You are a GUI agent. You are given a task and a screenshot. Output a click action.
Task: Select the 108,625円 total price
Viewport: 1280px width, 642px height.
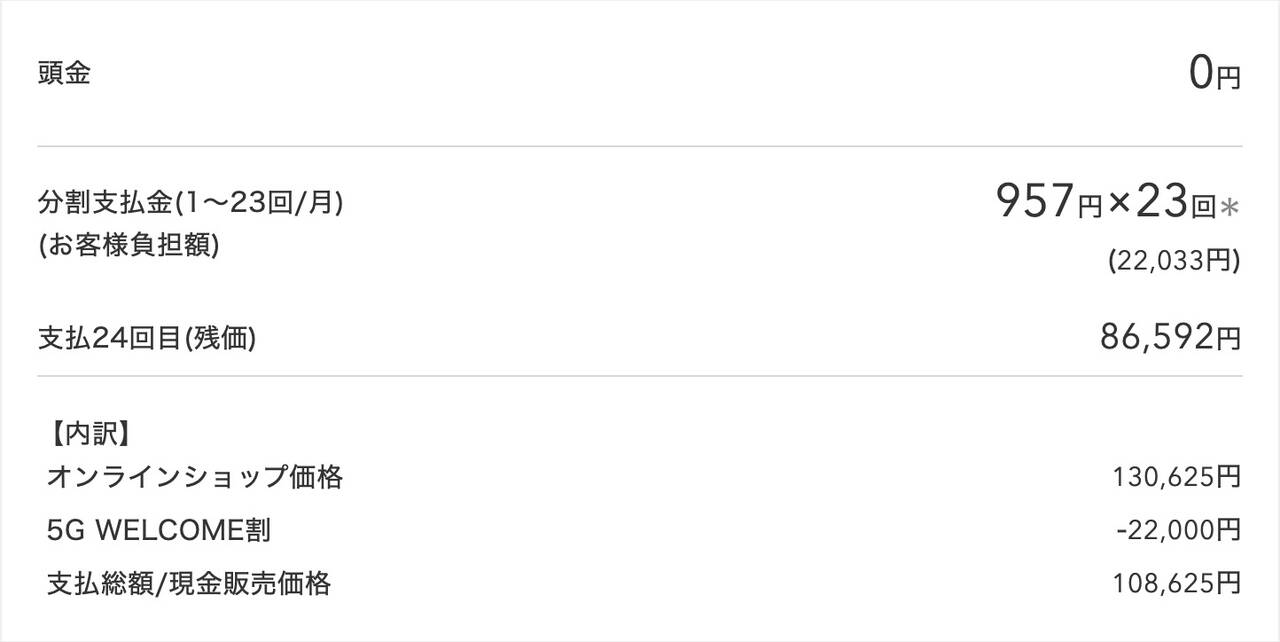pyautogui.click(x=1176, y=584)
